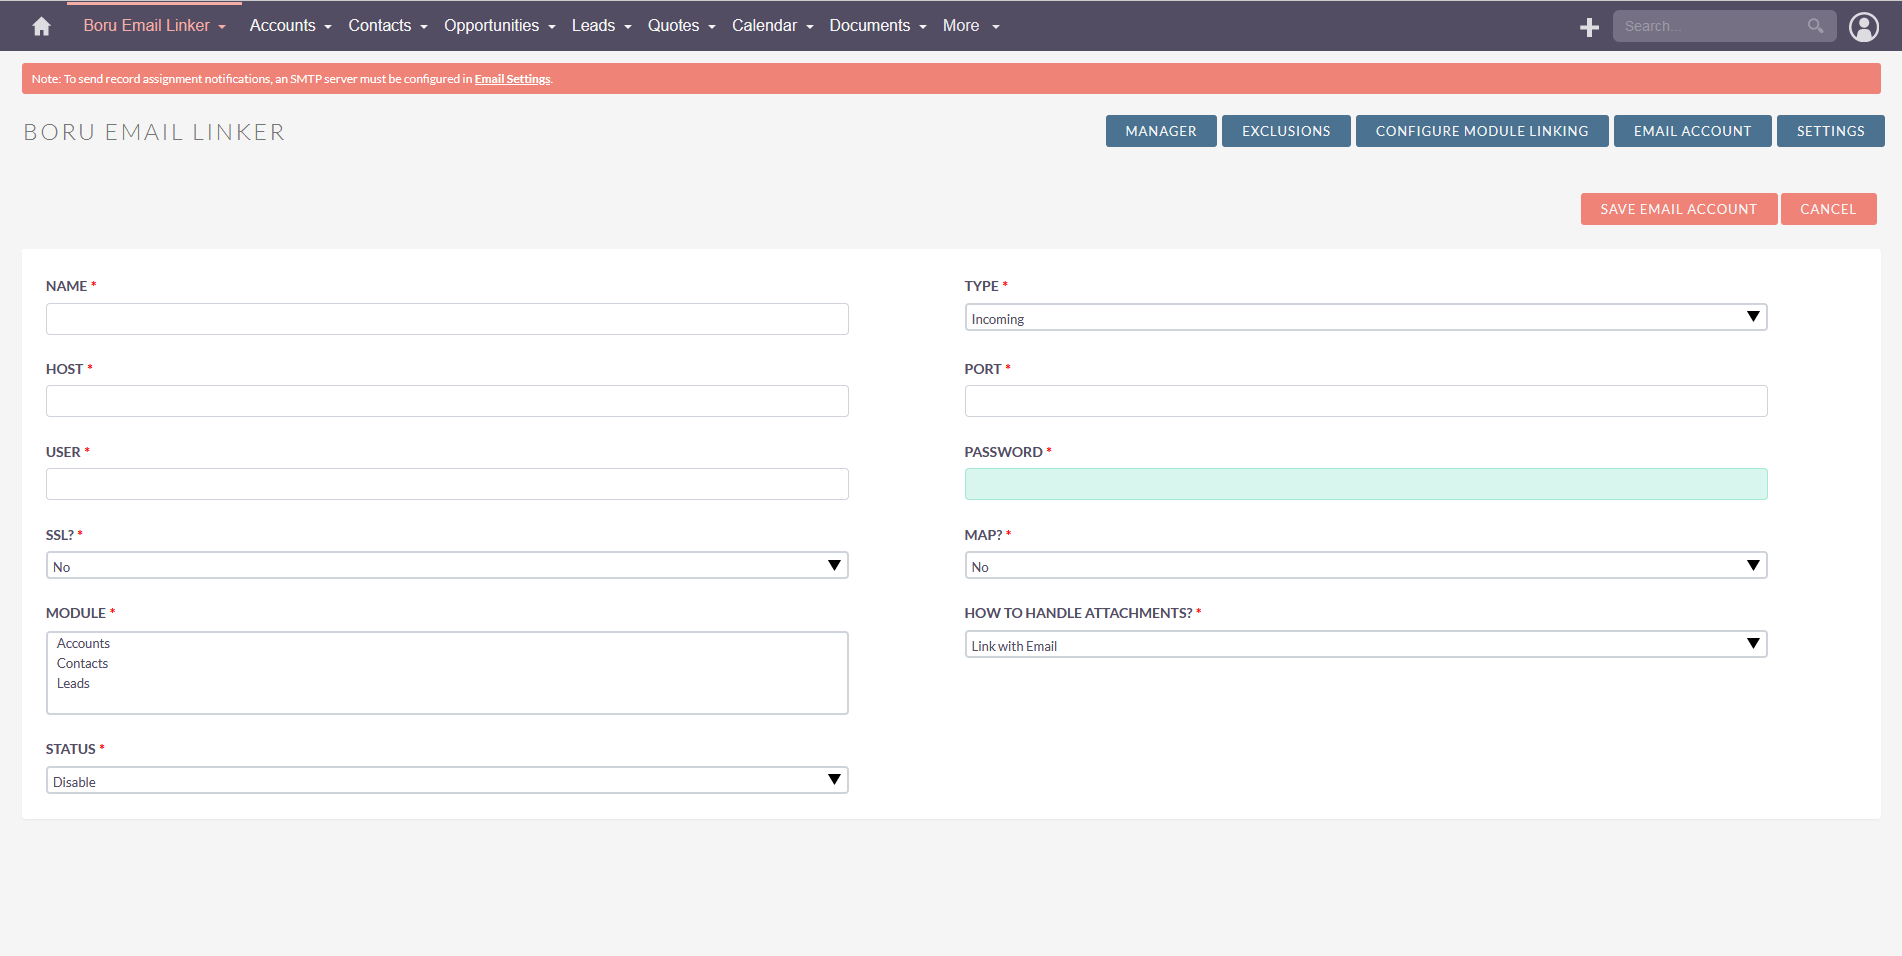Open the Quotes menu
This screenshot has height=956, width=1902.
point(681,26)
